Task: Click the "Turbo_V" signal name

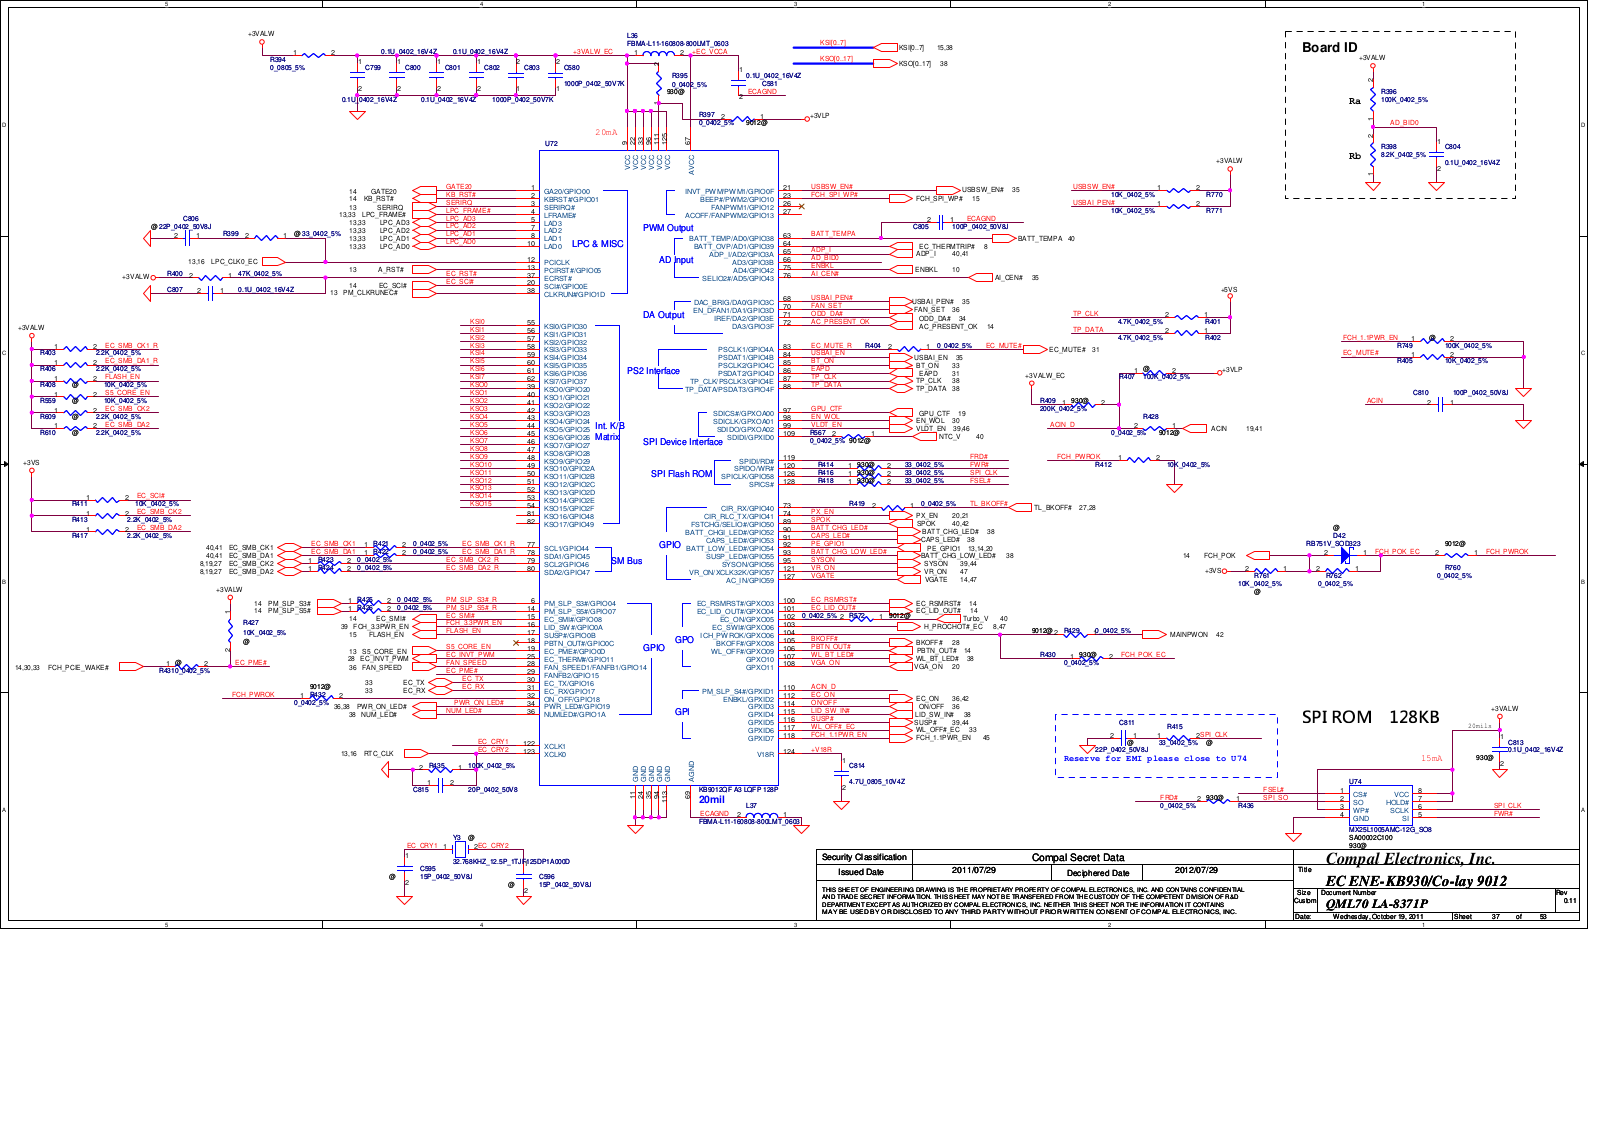Action: coord(975,618)
